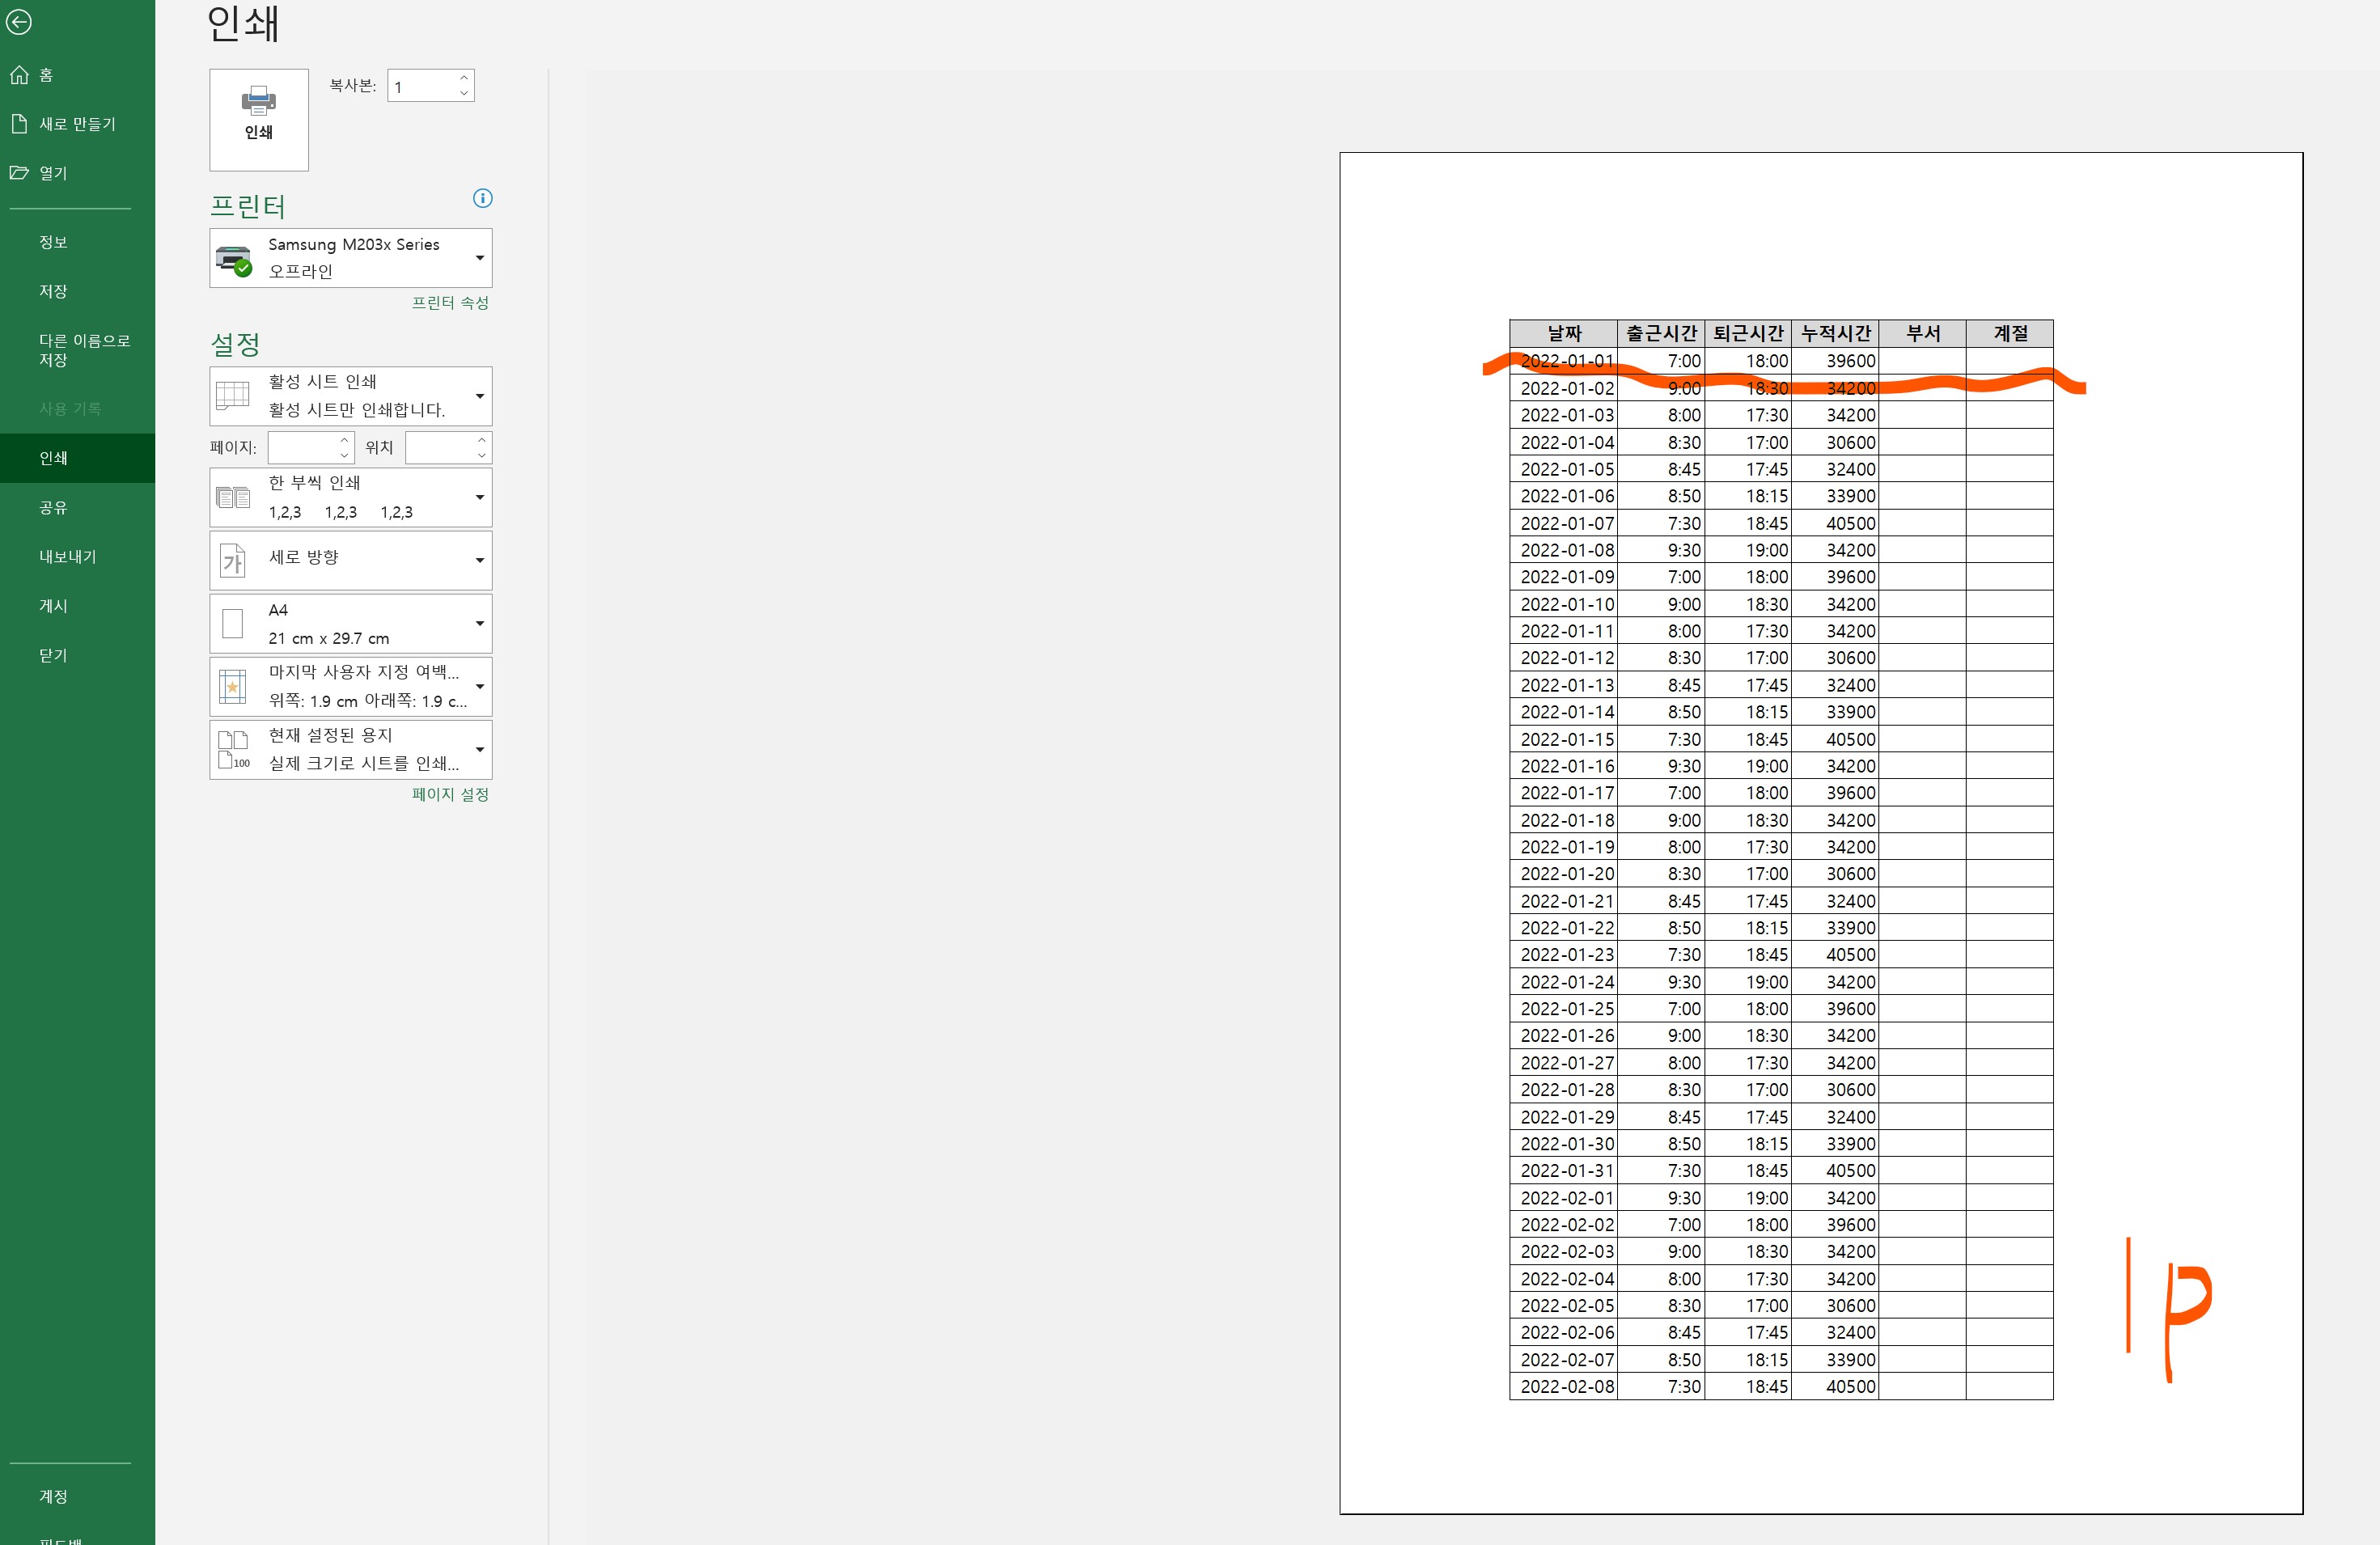Click the Home icon in sidebar
This screenshot has height=1545, width=2380.
(x=19, y=75)
